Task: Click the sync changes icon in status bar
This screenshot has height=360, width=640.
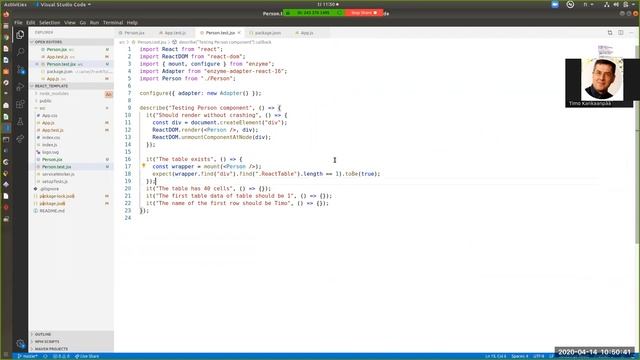Action: pos(45,356)
